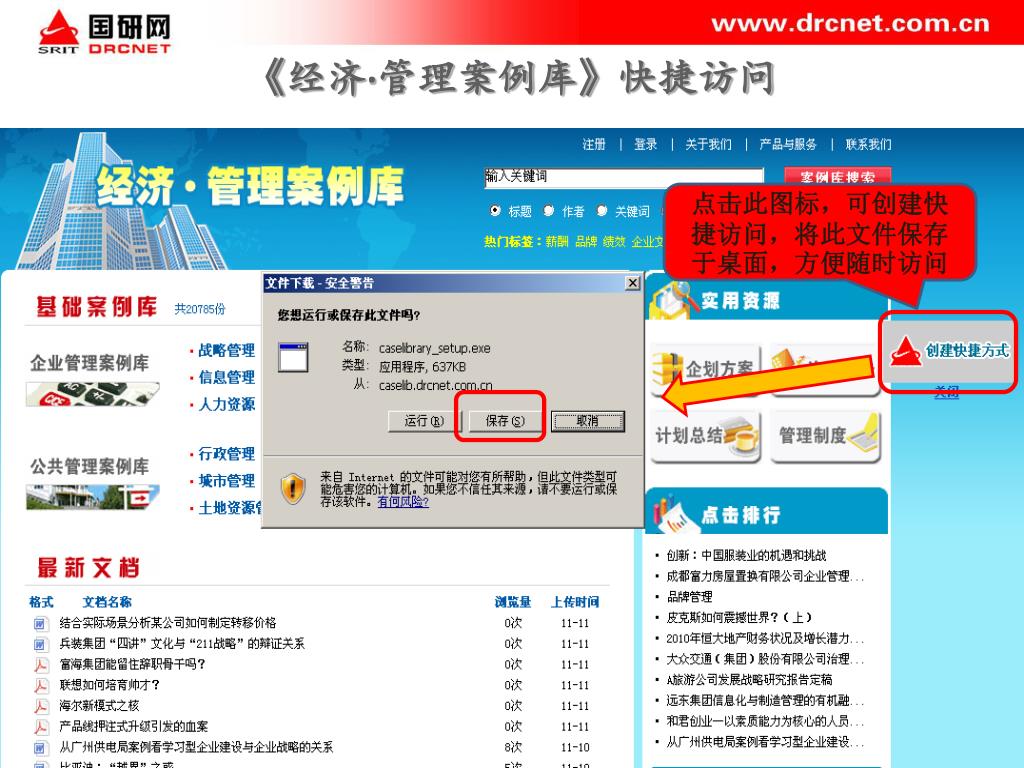
Task: Click the application file icon in dialog
Action: (x=293, y=357)
